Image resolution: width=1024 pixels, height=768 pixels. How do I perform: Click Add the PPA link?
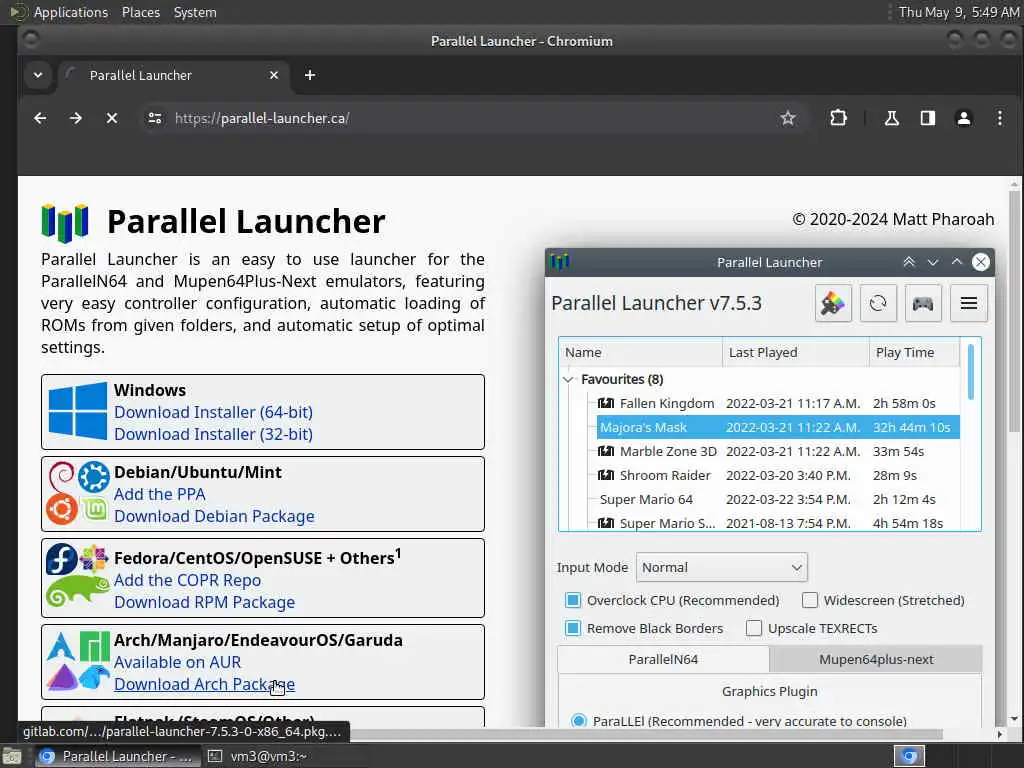[x=160, y=494]
